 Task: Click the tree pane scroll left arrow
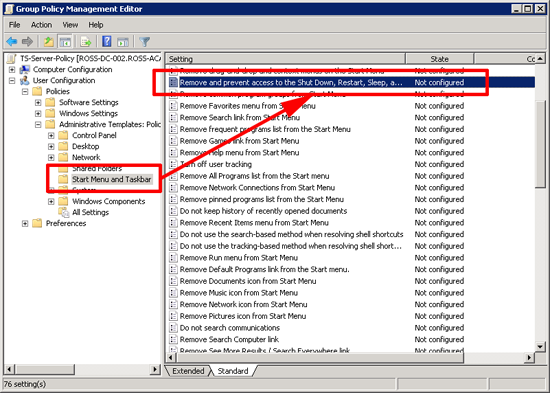point(9,369)
